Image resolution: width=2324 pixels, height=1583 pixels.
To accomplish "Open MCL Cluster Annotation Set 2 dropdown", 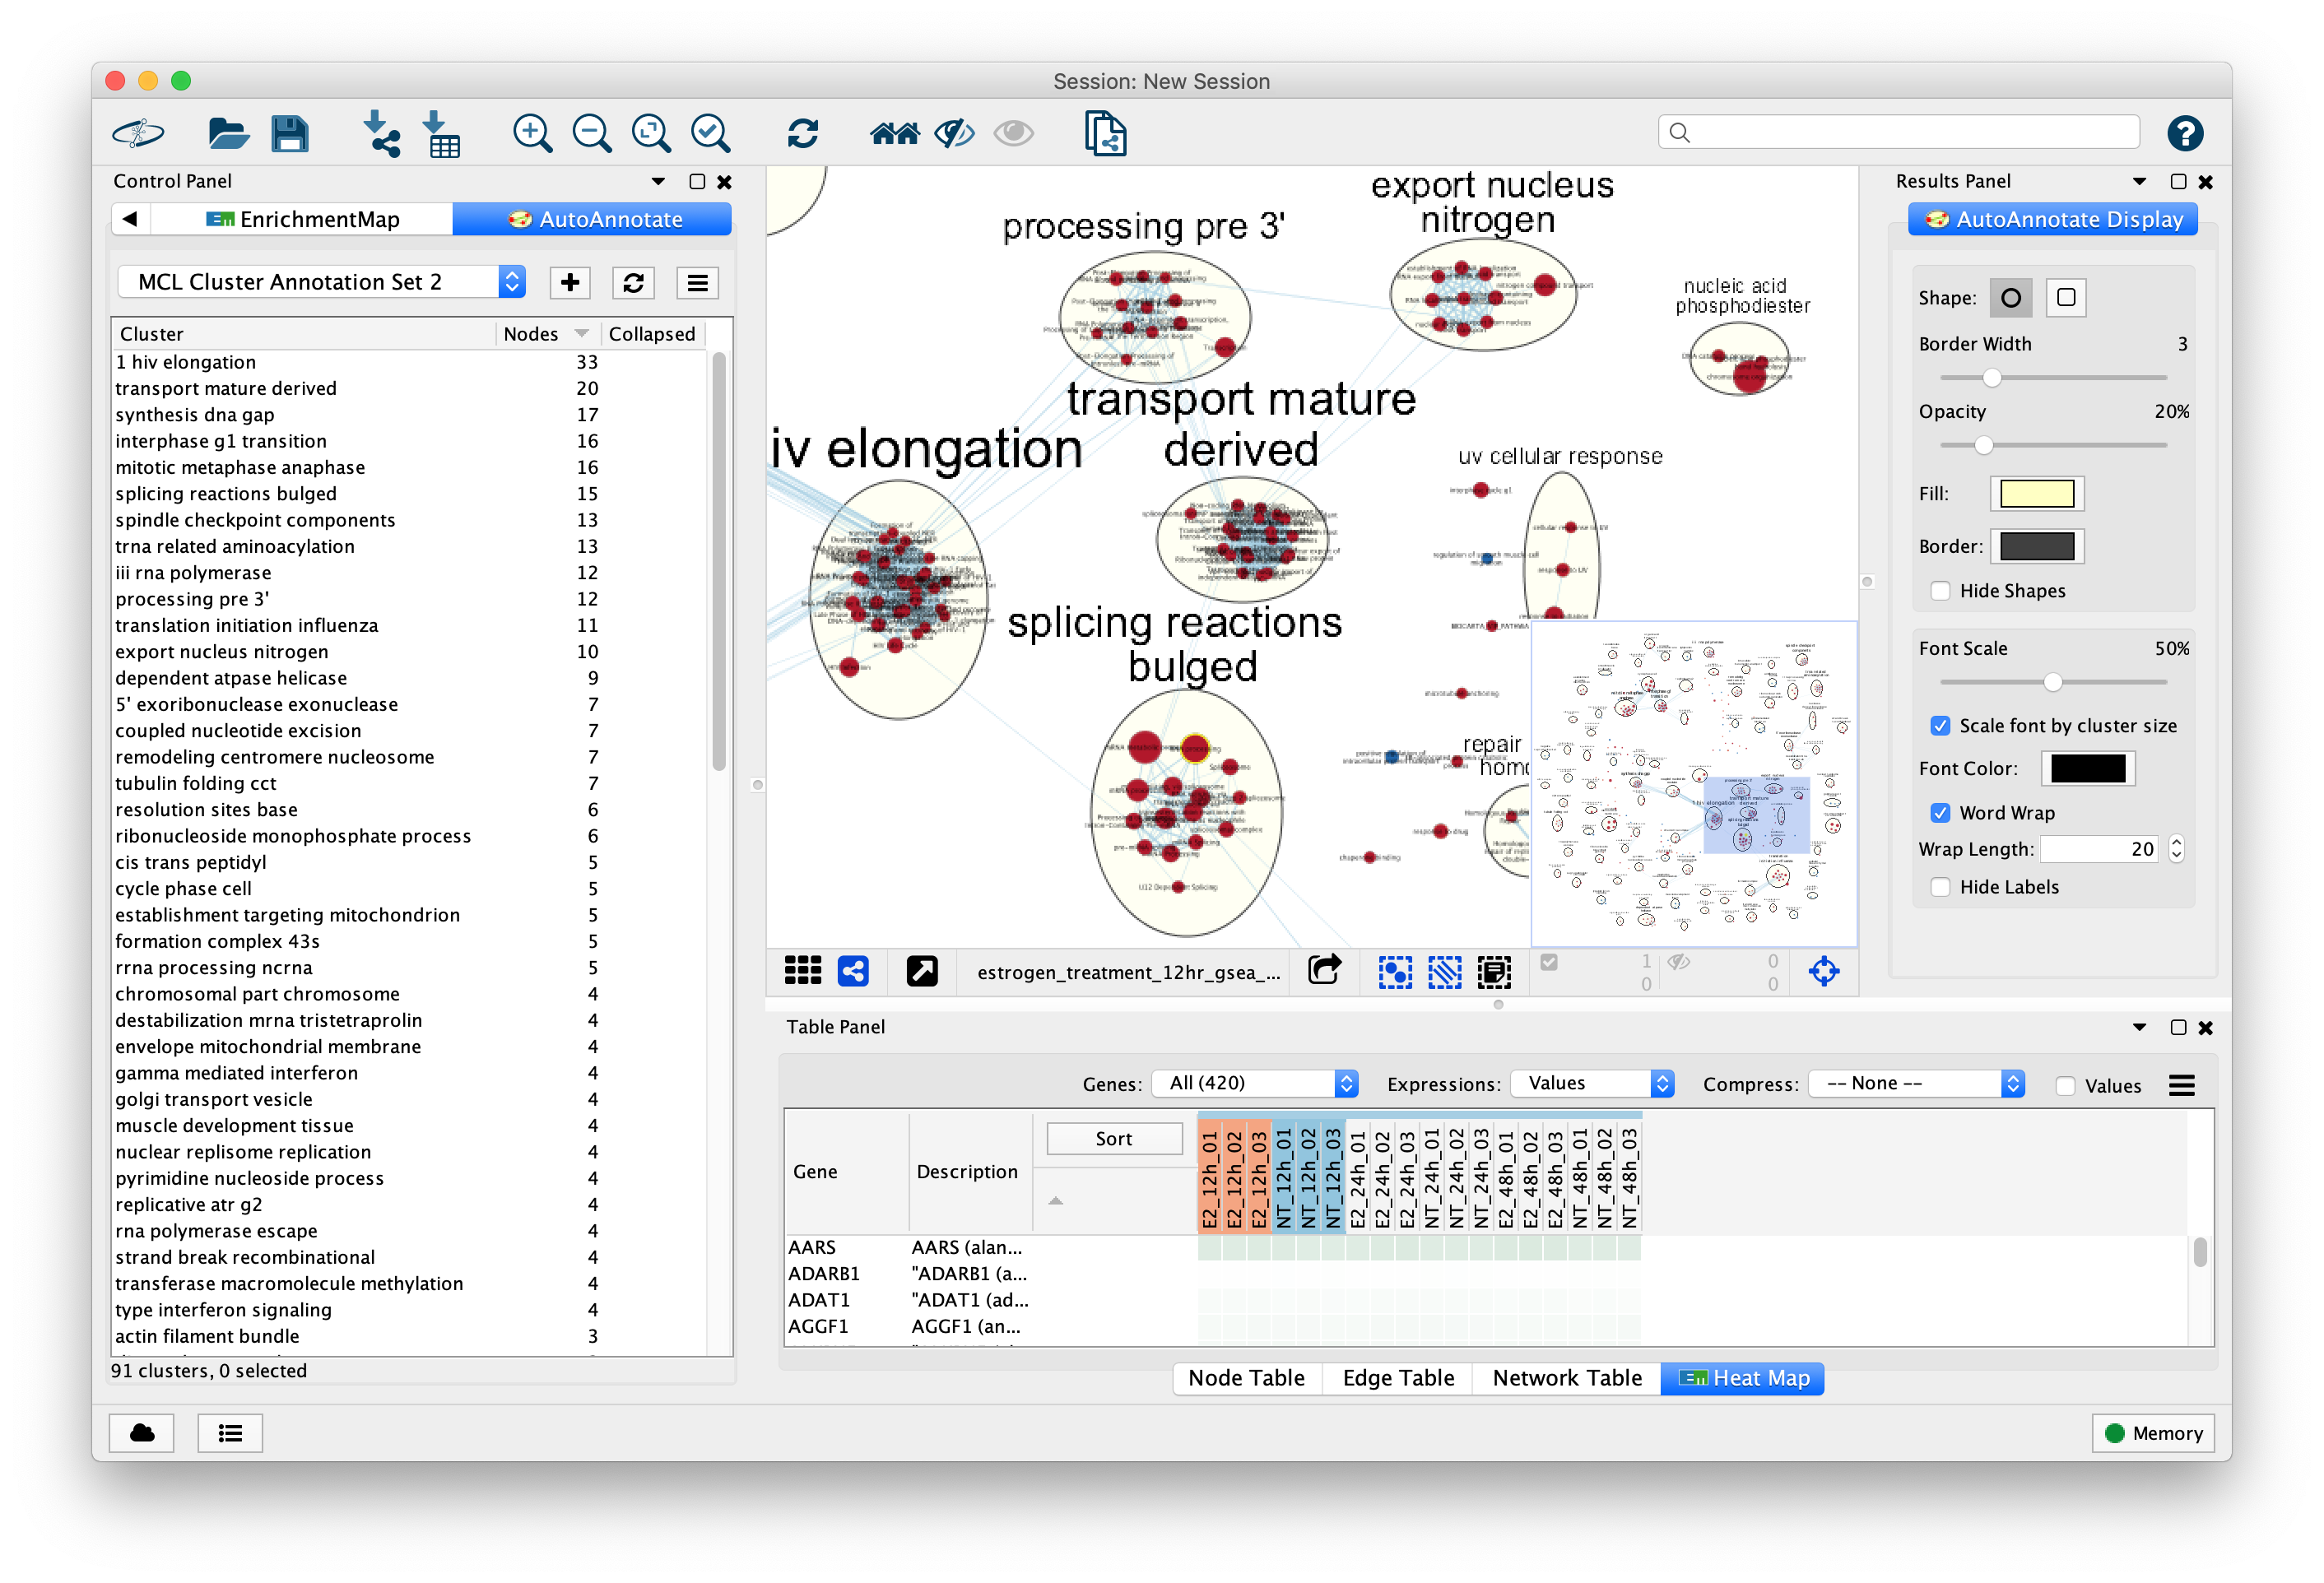I will pyautogui.click(x=320, y=283).
